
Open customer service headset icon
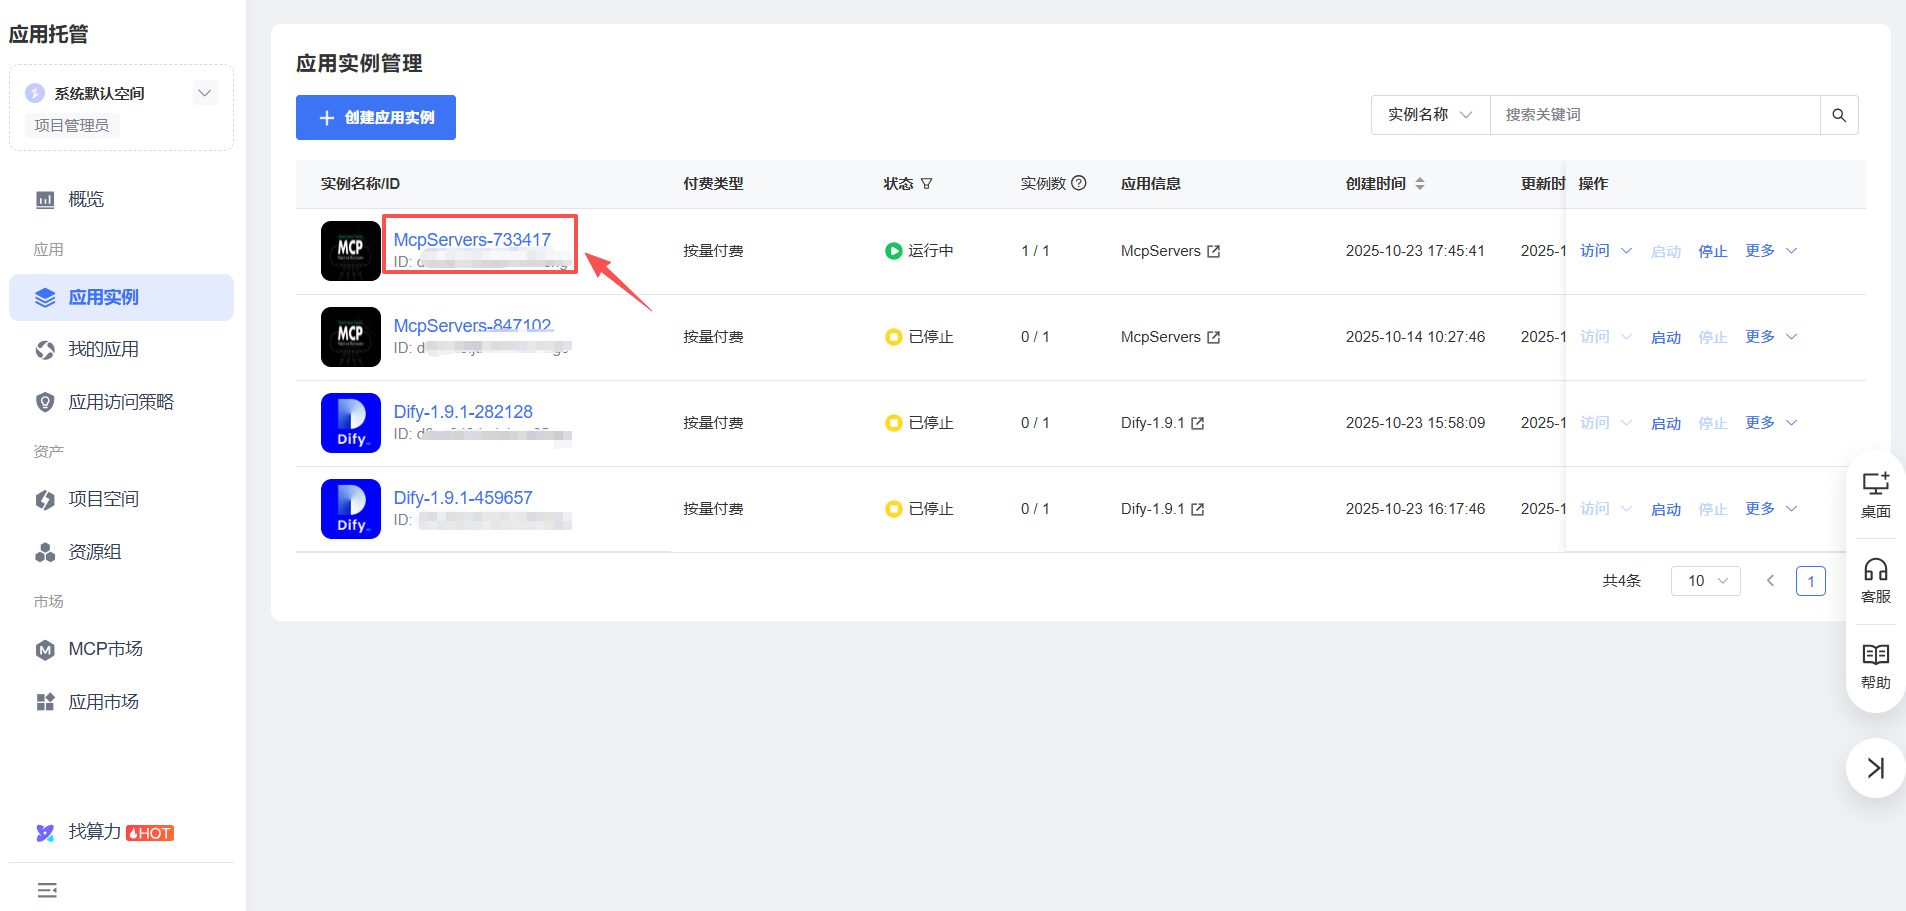(x=1875, y=580)
